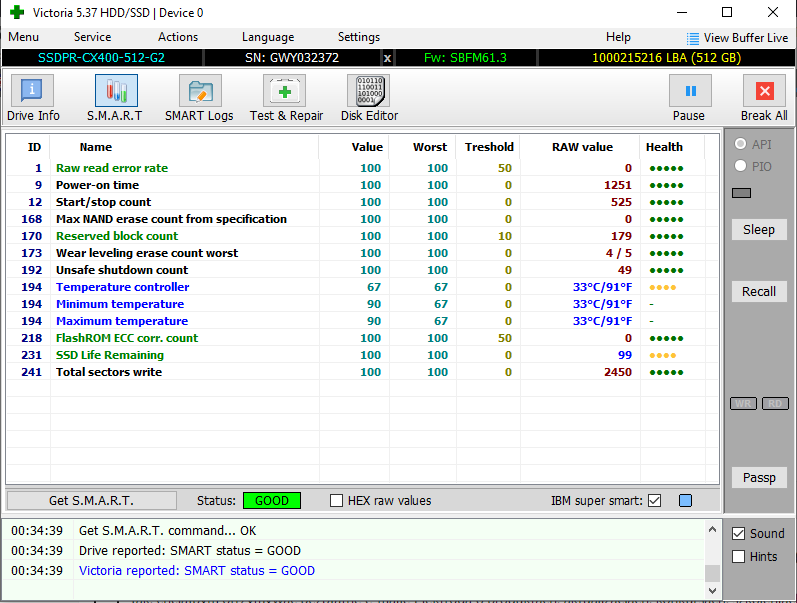Click the blue square color swatch
This screenshot has width=797, height=603.
[685, 501]
